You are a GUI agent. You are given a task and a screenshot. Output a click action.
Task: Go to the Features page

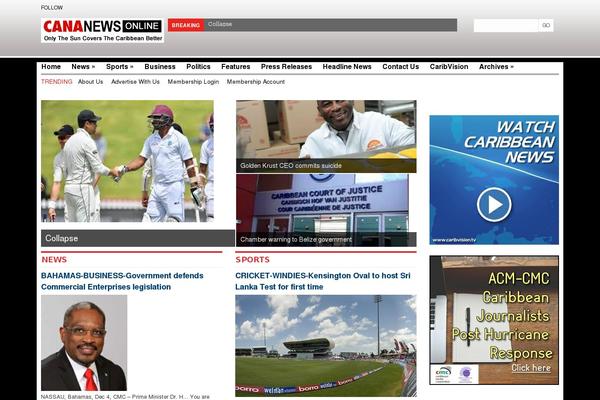tap(235, 67)
